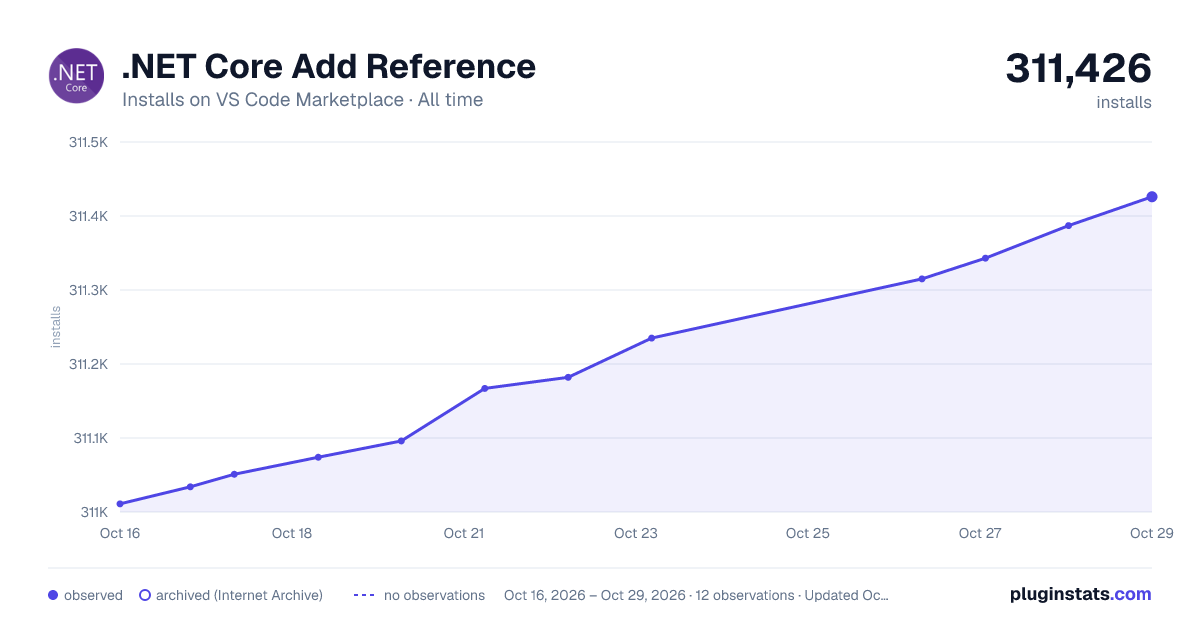Click the 'observed' legend dot
This screenshot has width=1200, height=630.
53,595
